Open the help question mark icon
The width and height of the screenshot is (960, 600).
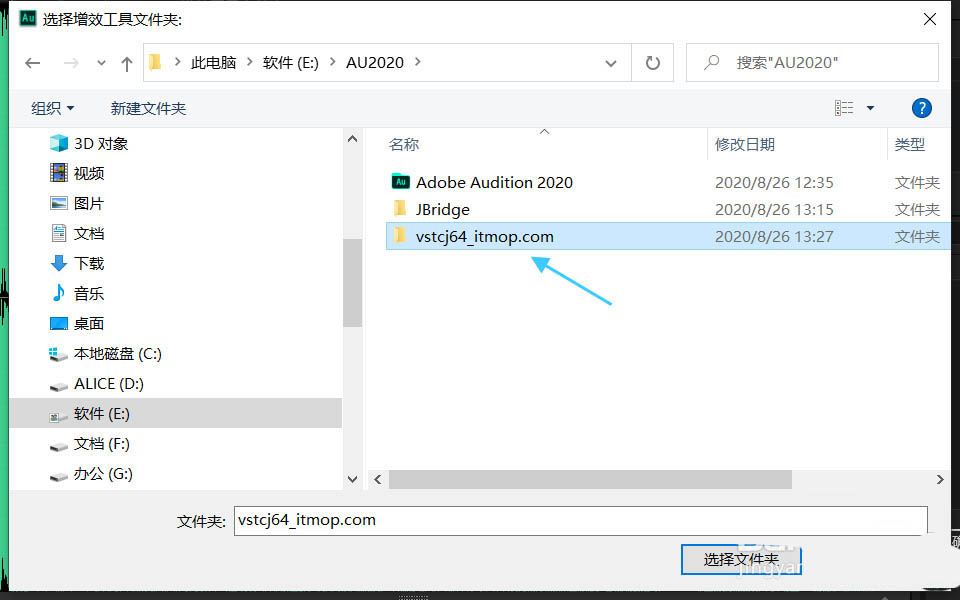(x=922, y=108)
